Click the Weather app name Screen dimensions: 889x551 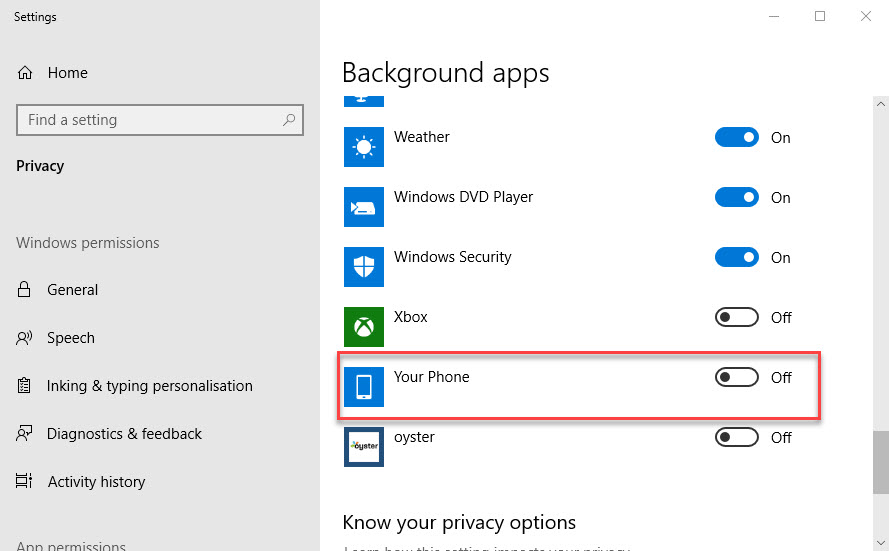click(x=421, y=137)
